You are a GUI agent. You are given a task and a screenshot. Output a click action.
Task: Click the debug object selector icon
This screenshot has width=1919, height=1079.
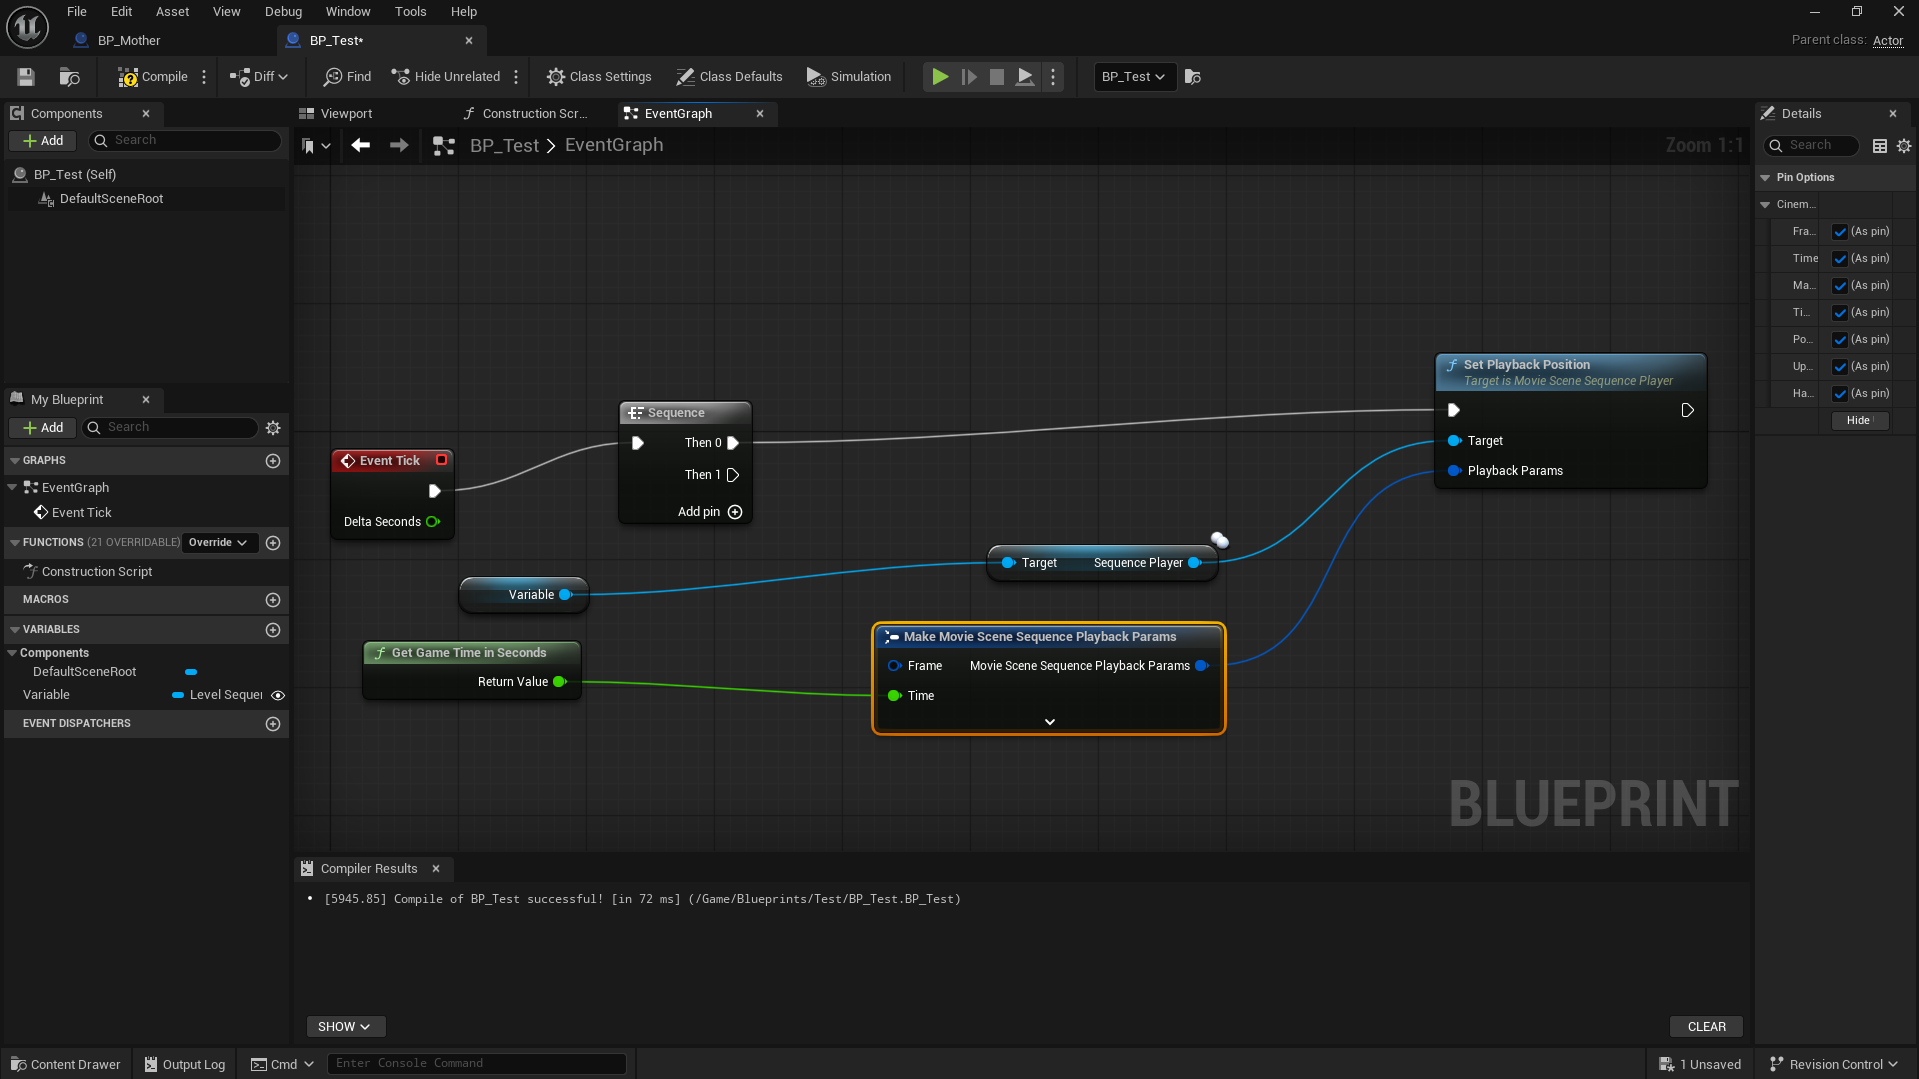(x=1192, y=77)
